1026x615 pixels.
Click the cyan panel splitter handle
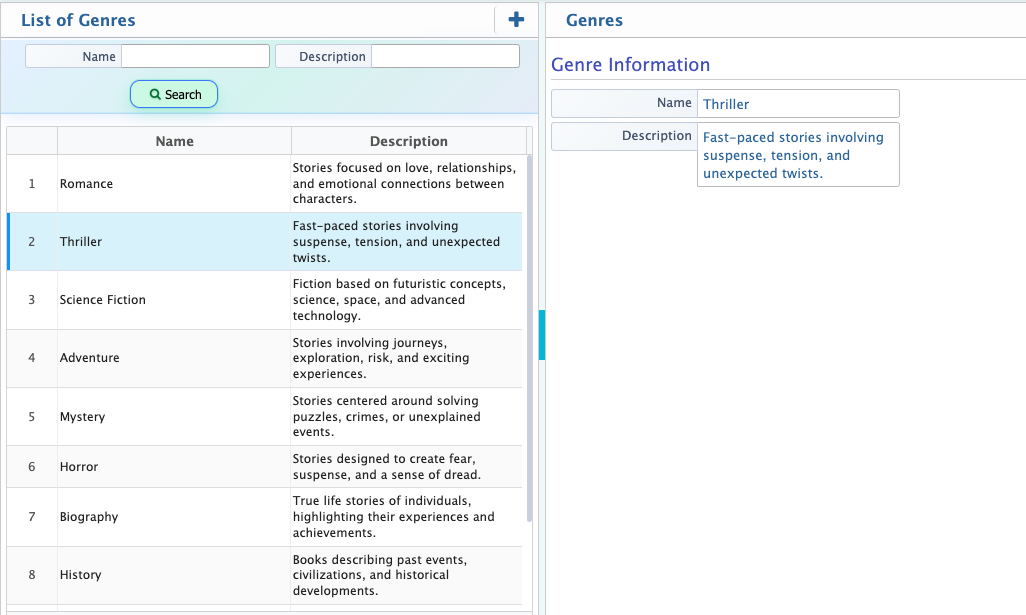pyautogui.click(x=541, y=334)
